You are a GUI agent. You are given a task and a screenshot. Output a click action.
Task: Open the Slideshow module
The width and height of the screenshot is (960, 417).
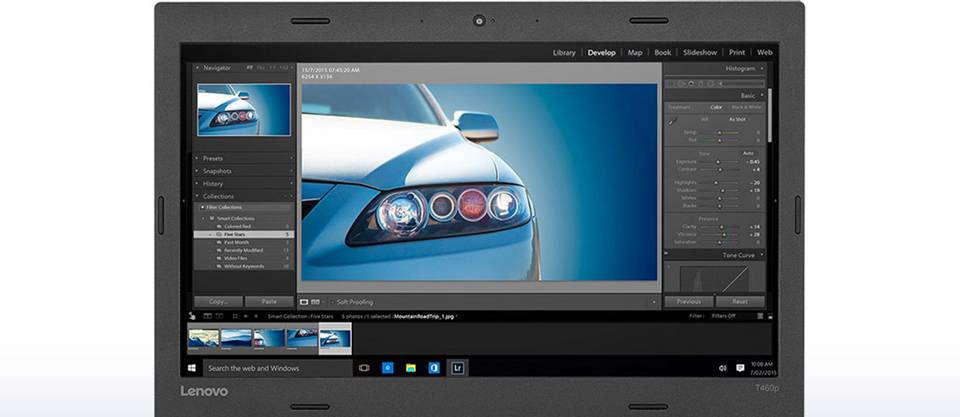[x=699, y=52]
